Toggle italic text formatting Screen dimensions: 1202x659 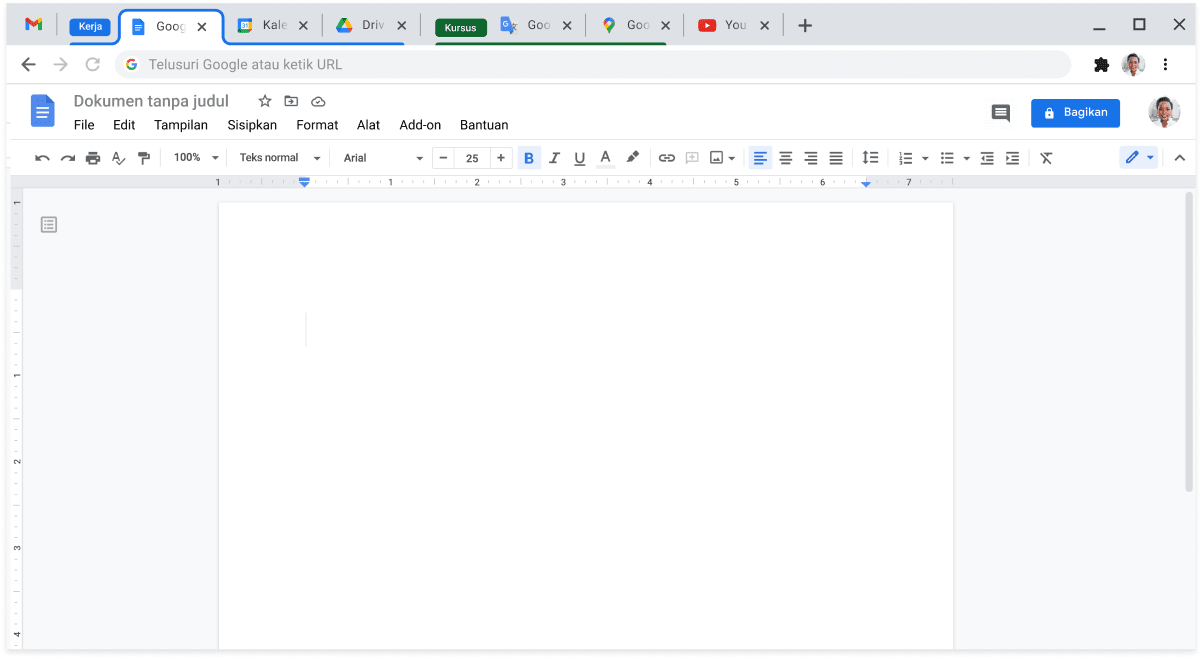(x=554, y=158)
